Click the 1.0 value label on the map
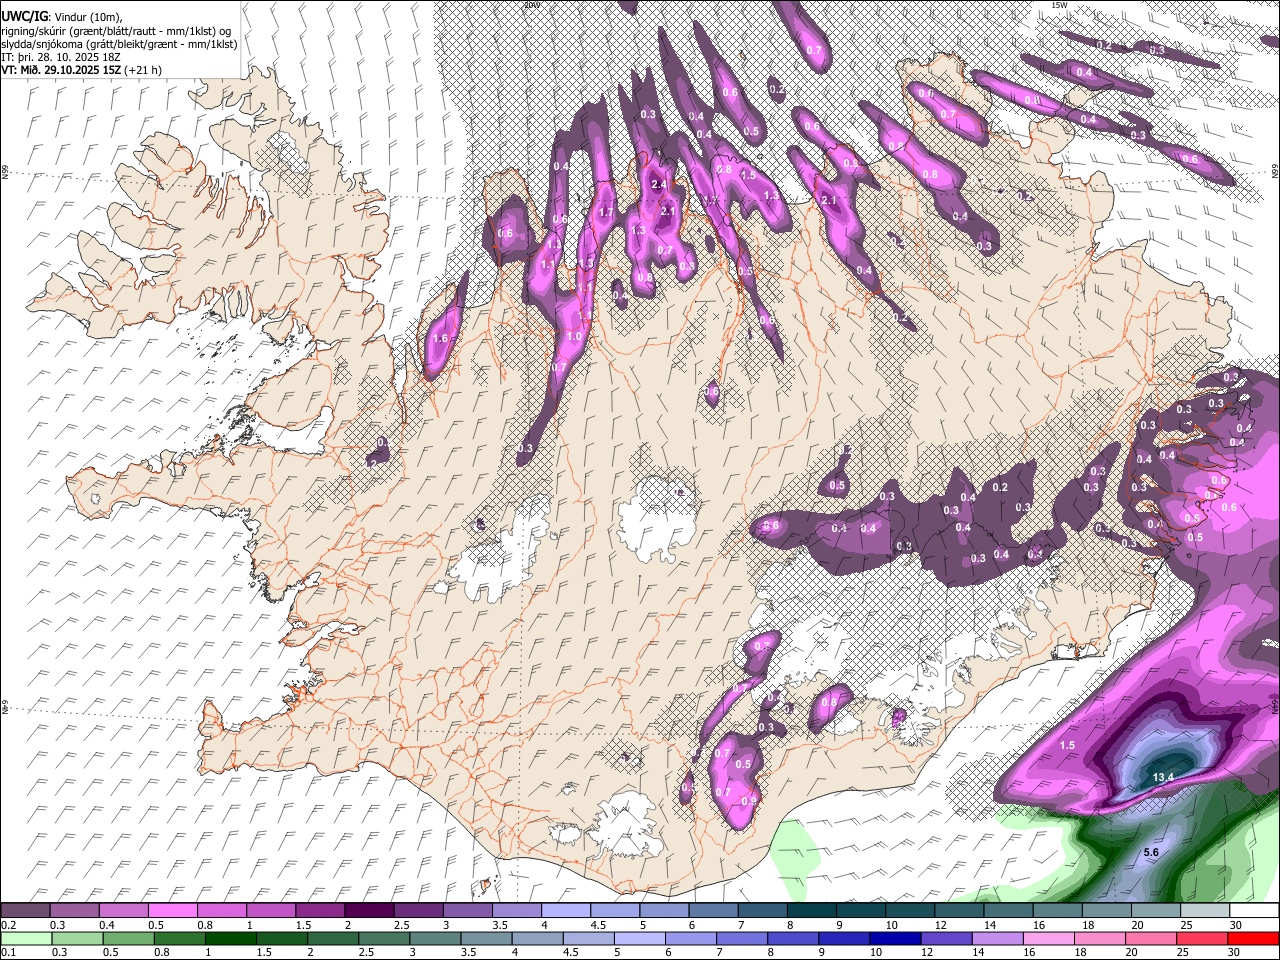The image size is (1280, 960). coord(574,337)
